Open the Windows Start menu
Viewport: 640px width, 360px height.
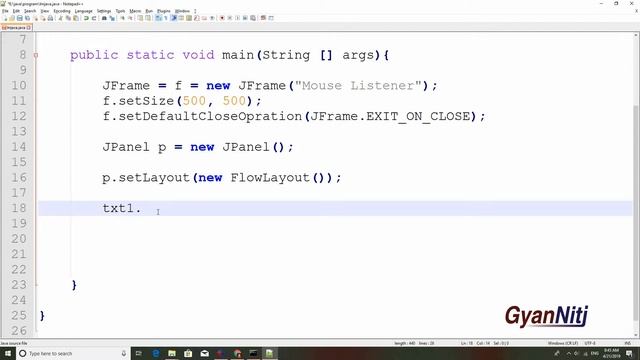click(x=8, y=353)
